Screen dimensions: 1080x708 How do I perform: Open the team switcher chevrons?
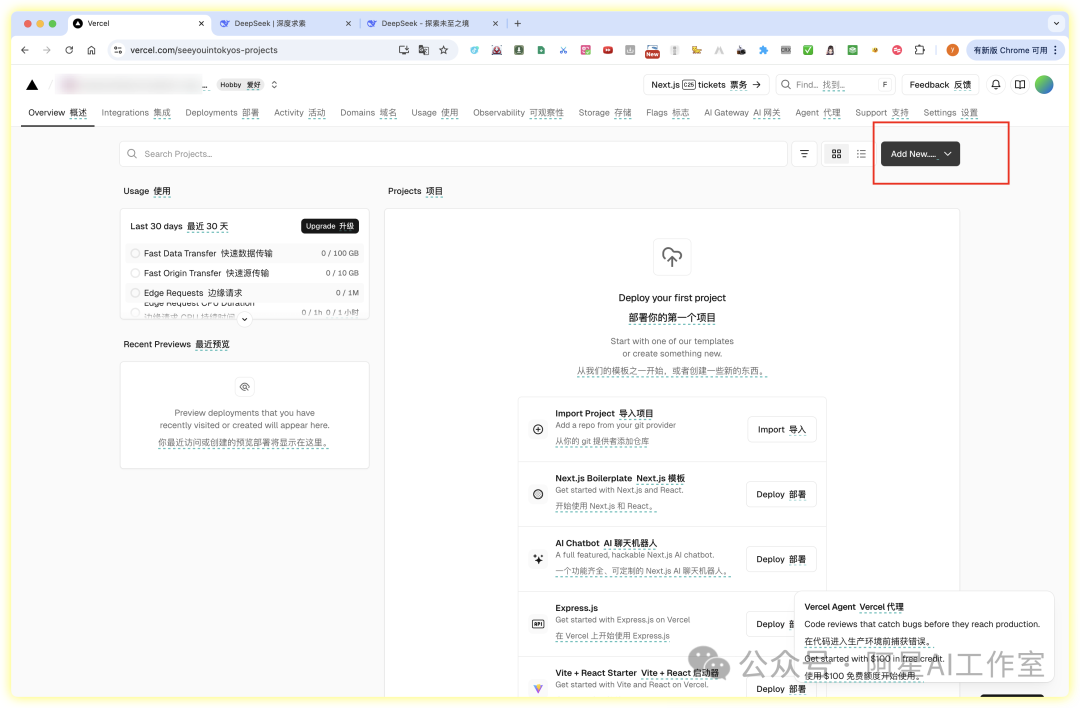[x=274, y=85]
